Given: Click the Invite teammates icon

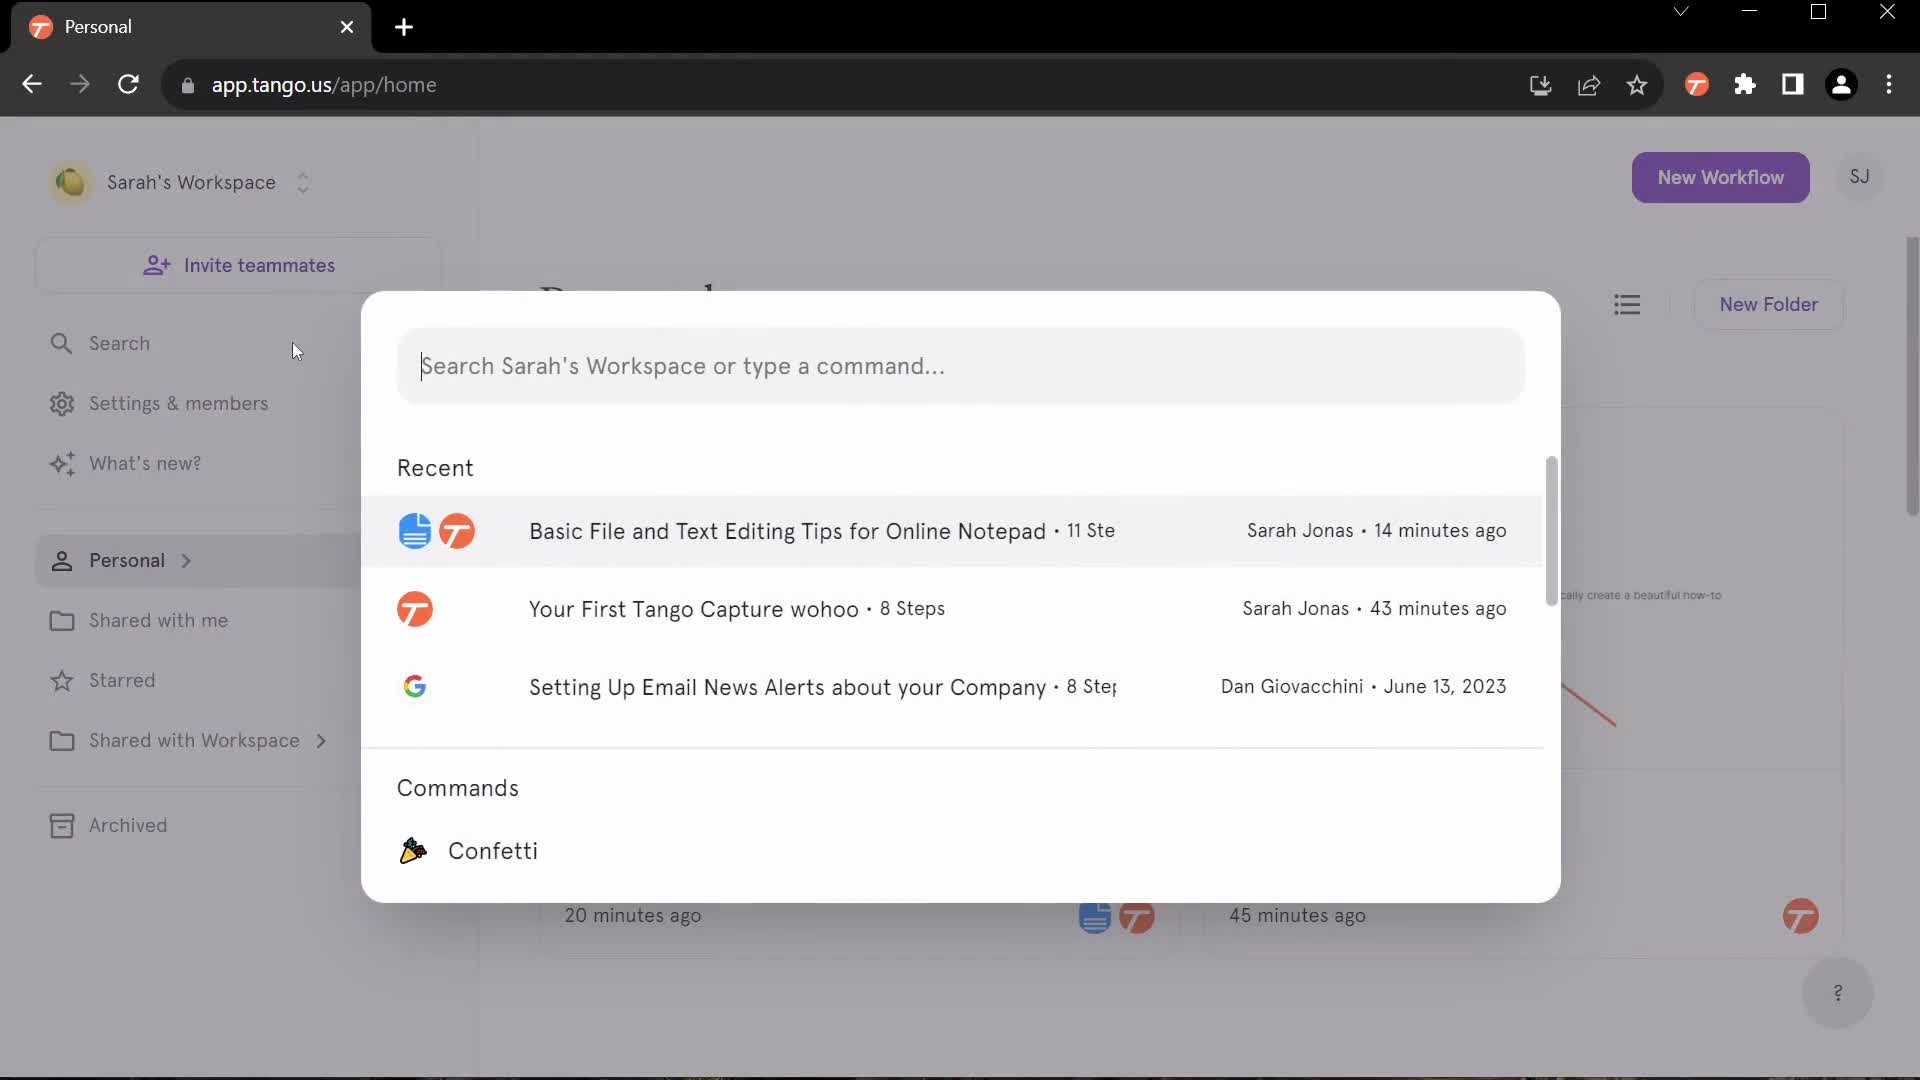Looking at the screenshot, I should click(156, 264).
